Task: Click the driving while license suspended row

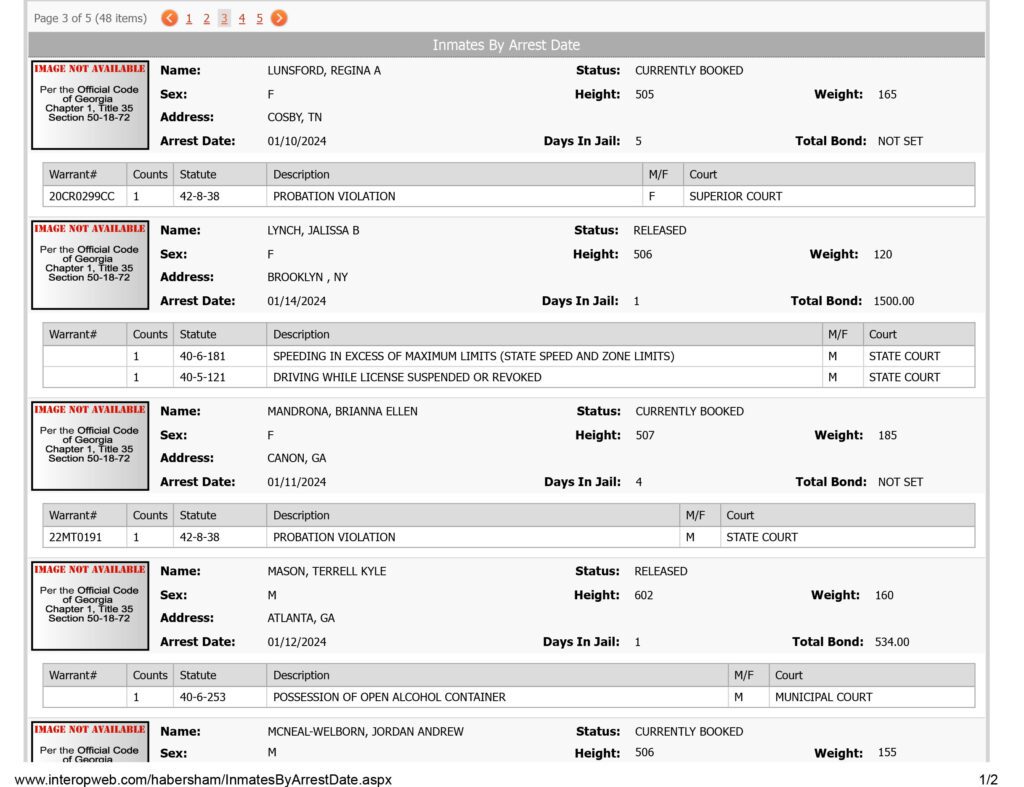Action: pos(509,377)
